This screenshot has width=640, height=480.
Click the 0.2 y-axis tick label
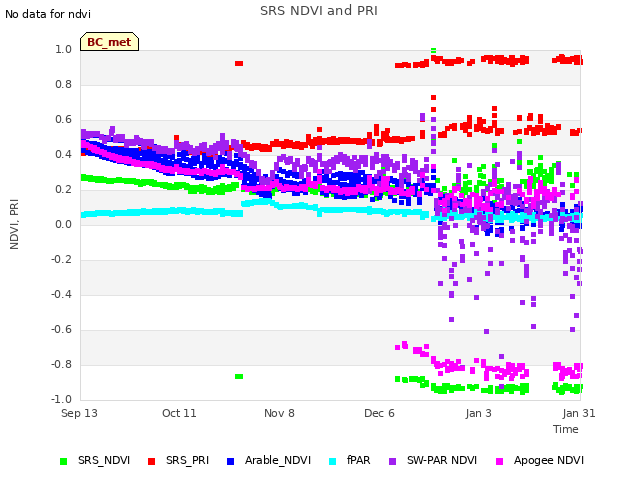pos(64,189)
